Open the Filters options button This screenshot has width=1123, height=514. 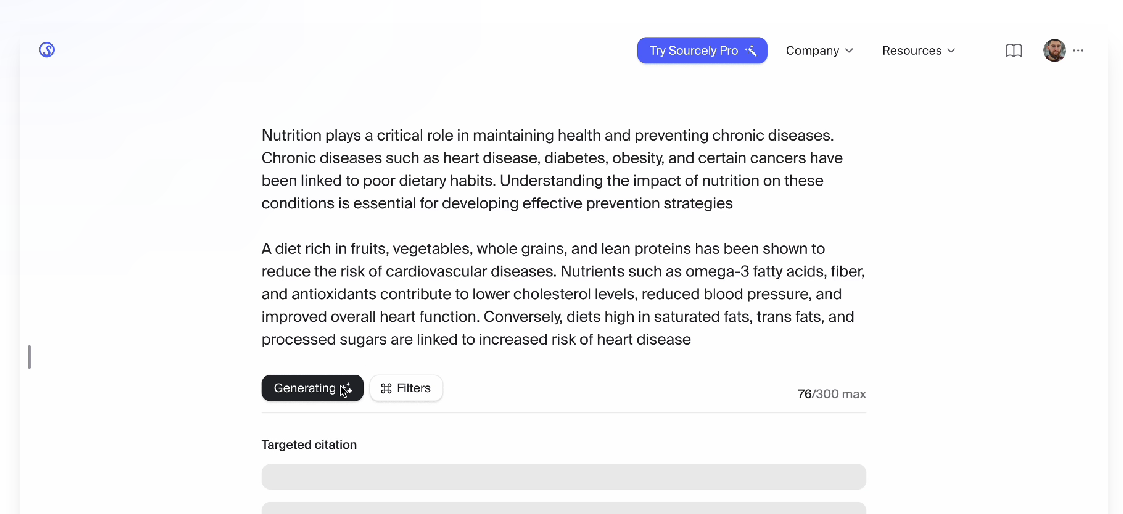point(406,389)
